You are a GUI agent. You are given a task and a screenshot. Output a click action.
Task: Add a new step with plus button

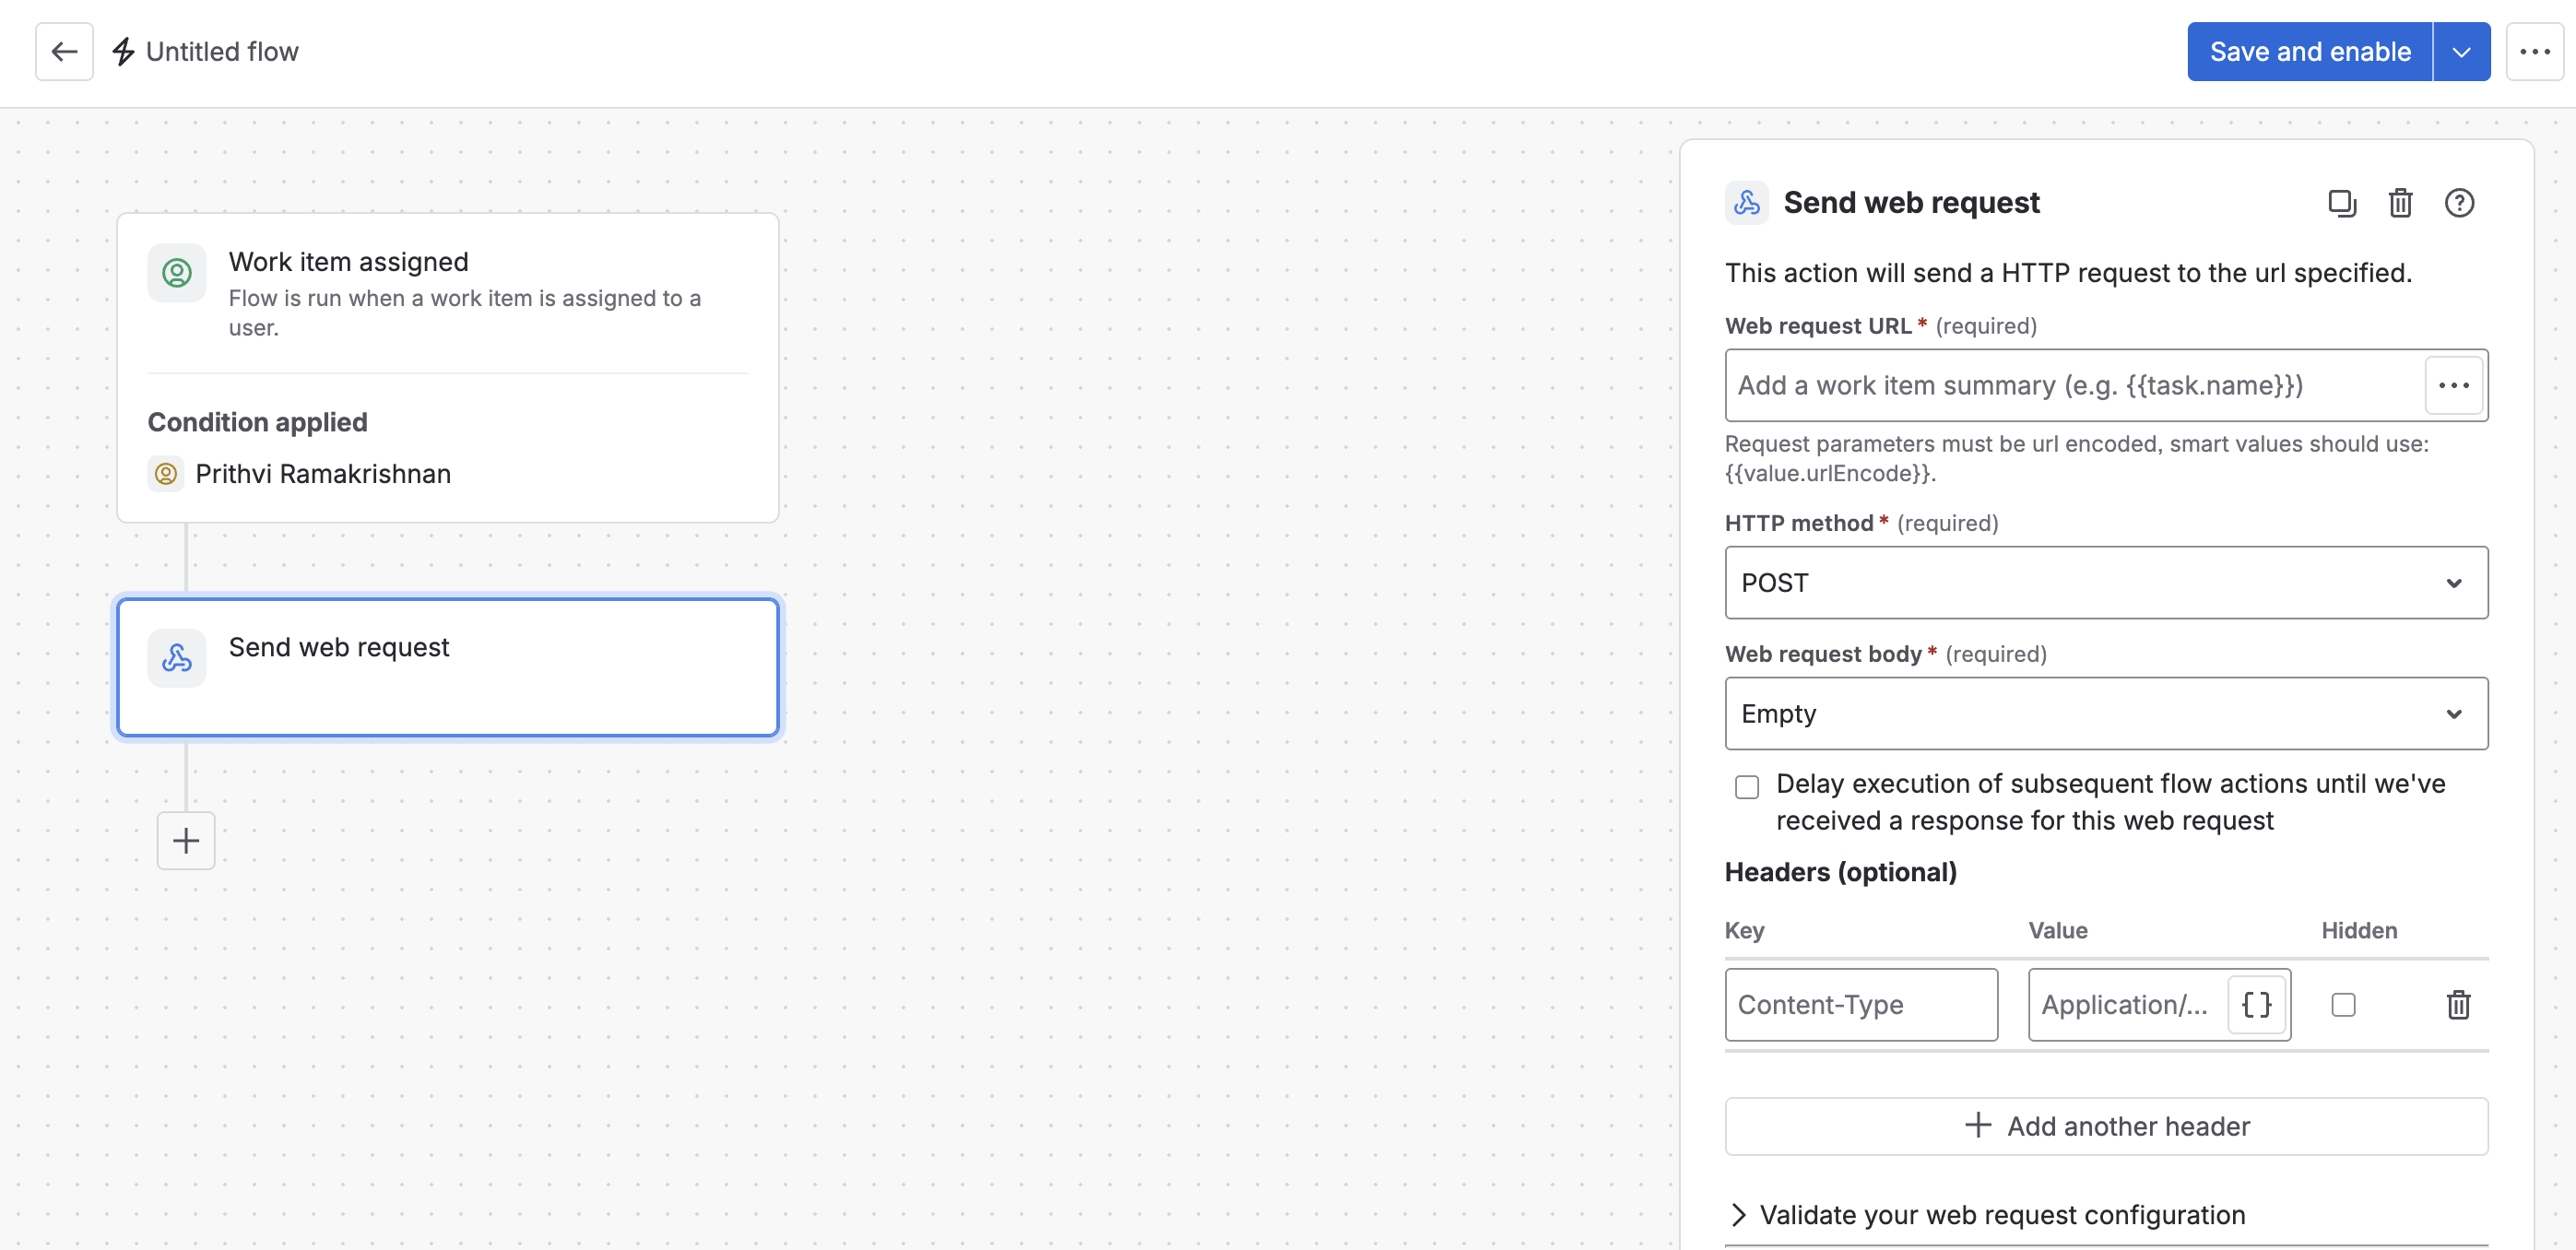tap(186, 840)
